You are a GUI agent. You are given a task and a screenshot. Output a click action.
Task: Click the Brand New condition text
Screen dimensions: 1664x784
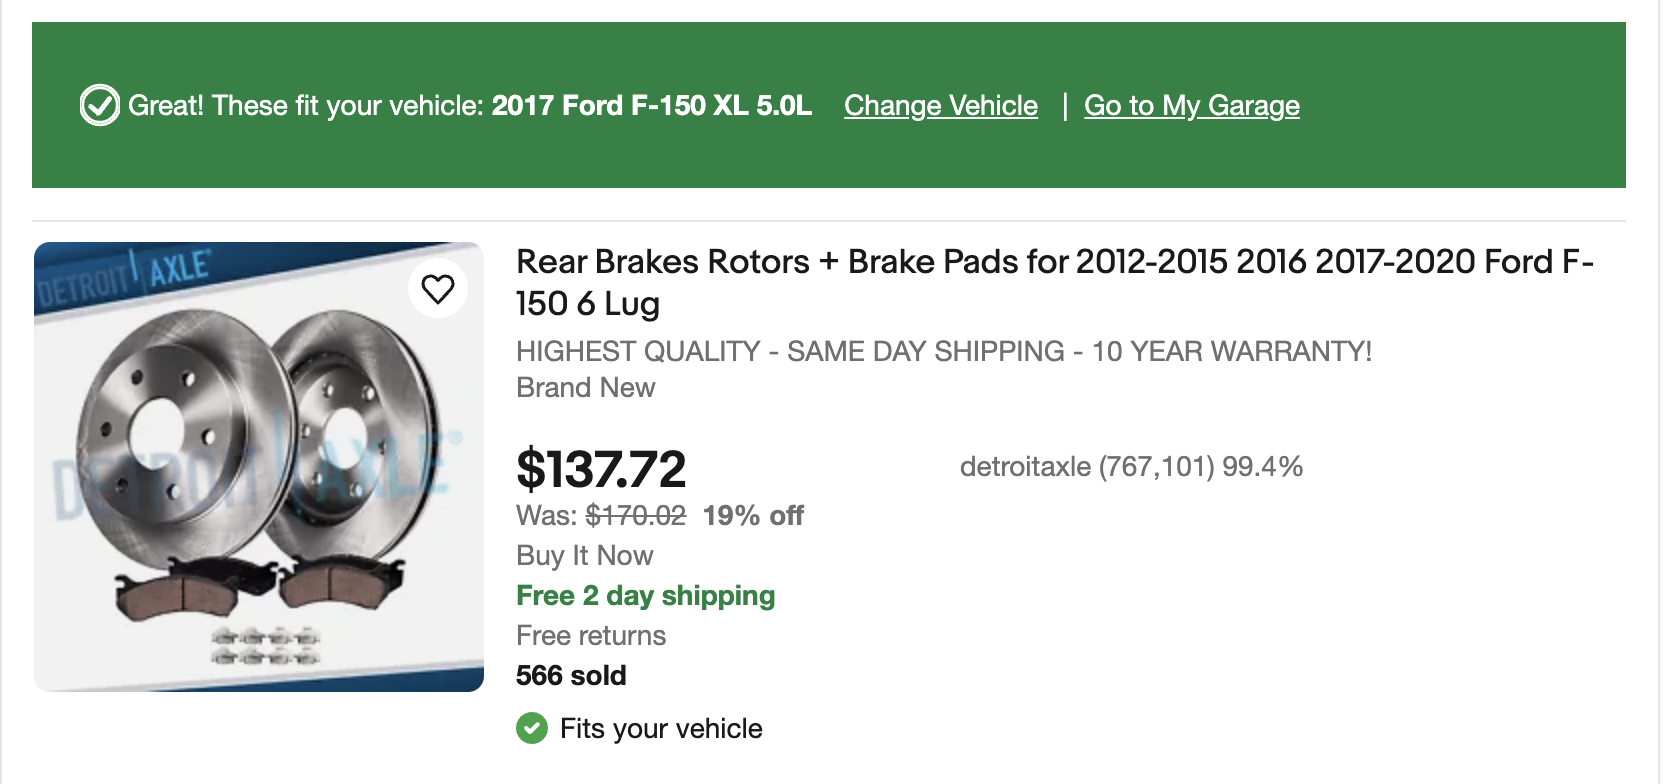pyautogui.click(x=586, y=388)
